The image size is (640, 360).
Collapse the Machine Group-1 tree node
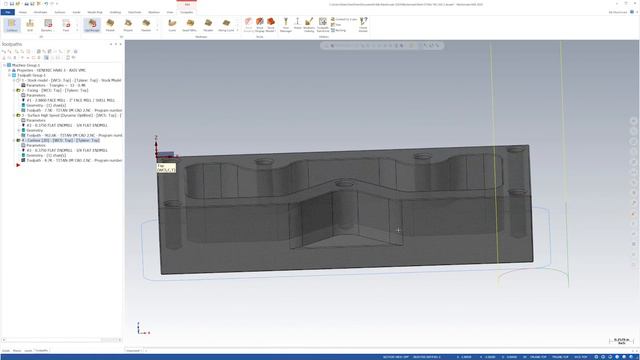4,65
